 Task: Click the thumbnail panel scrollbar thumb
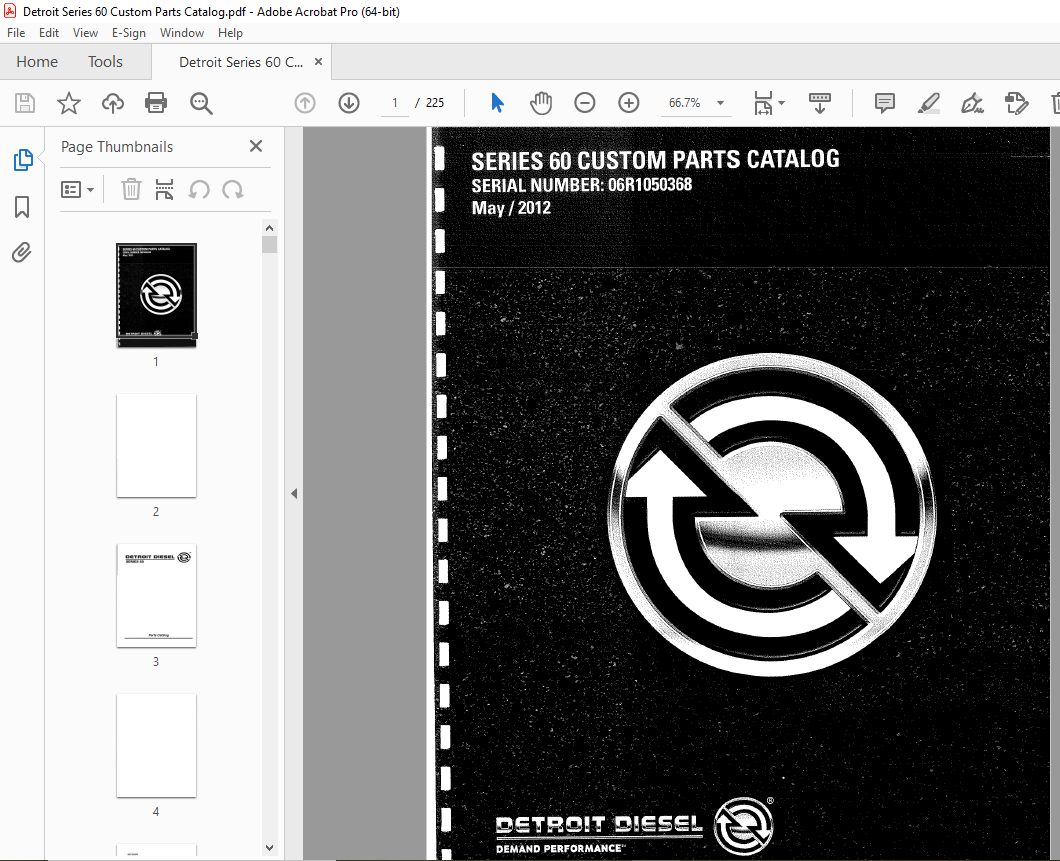269,244
